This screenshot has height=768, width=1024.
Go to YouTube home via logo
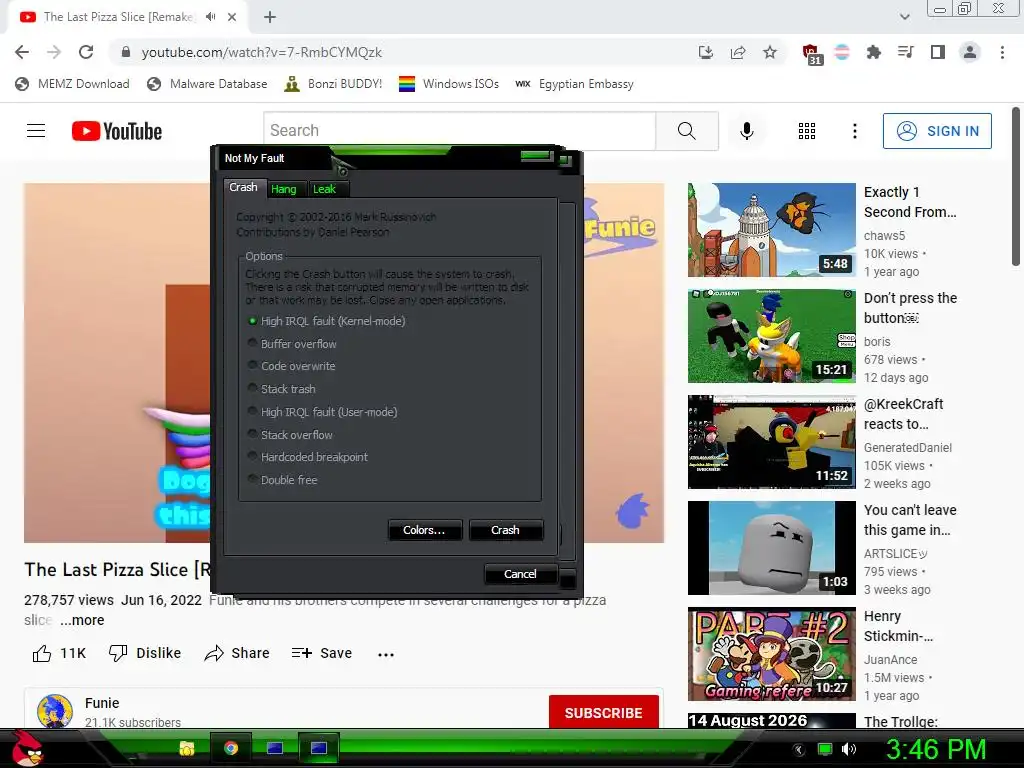[117, 131]
